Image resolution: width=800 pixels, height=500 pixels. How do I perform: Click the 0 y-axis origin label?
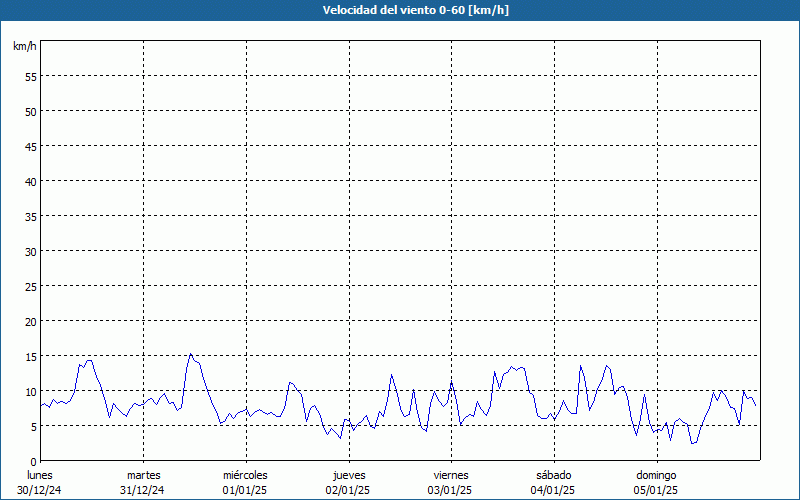pos(33,461)
